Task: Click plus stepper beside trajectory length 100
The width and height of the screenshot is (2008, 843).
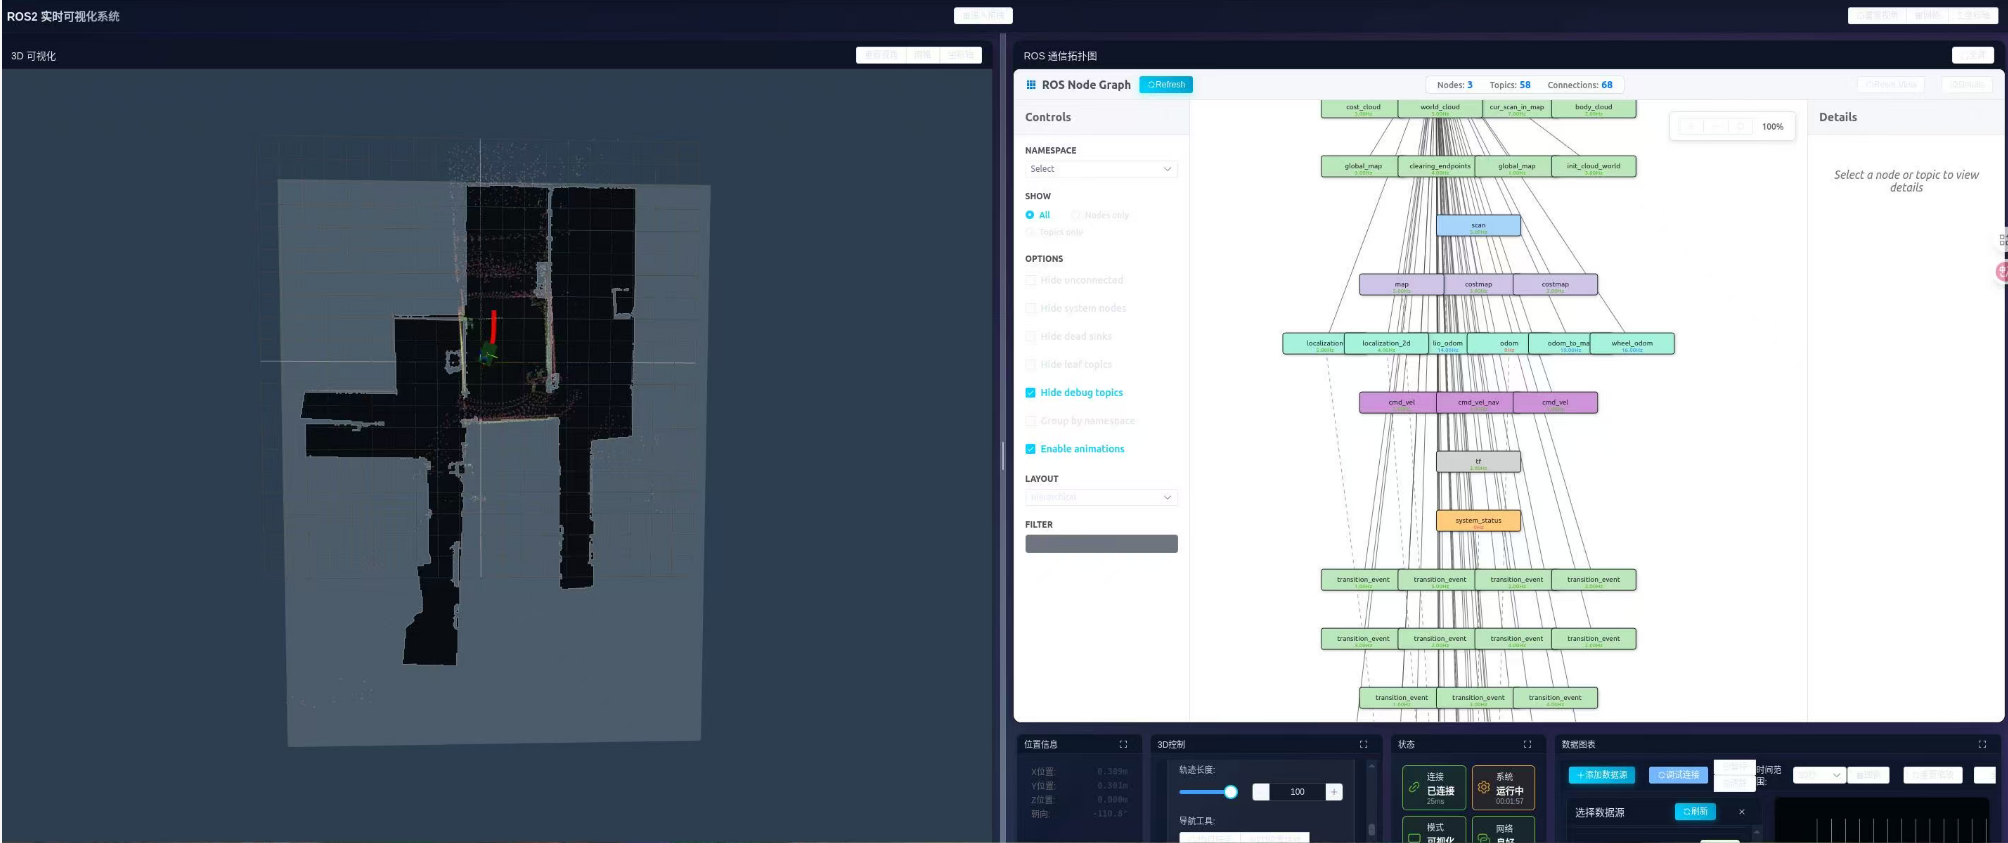Action: 1333,792
